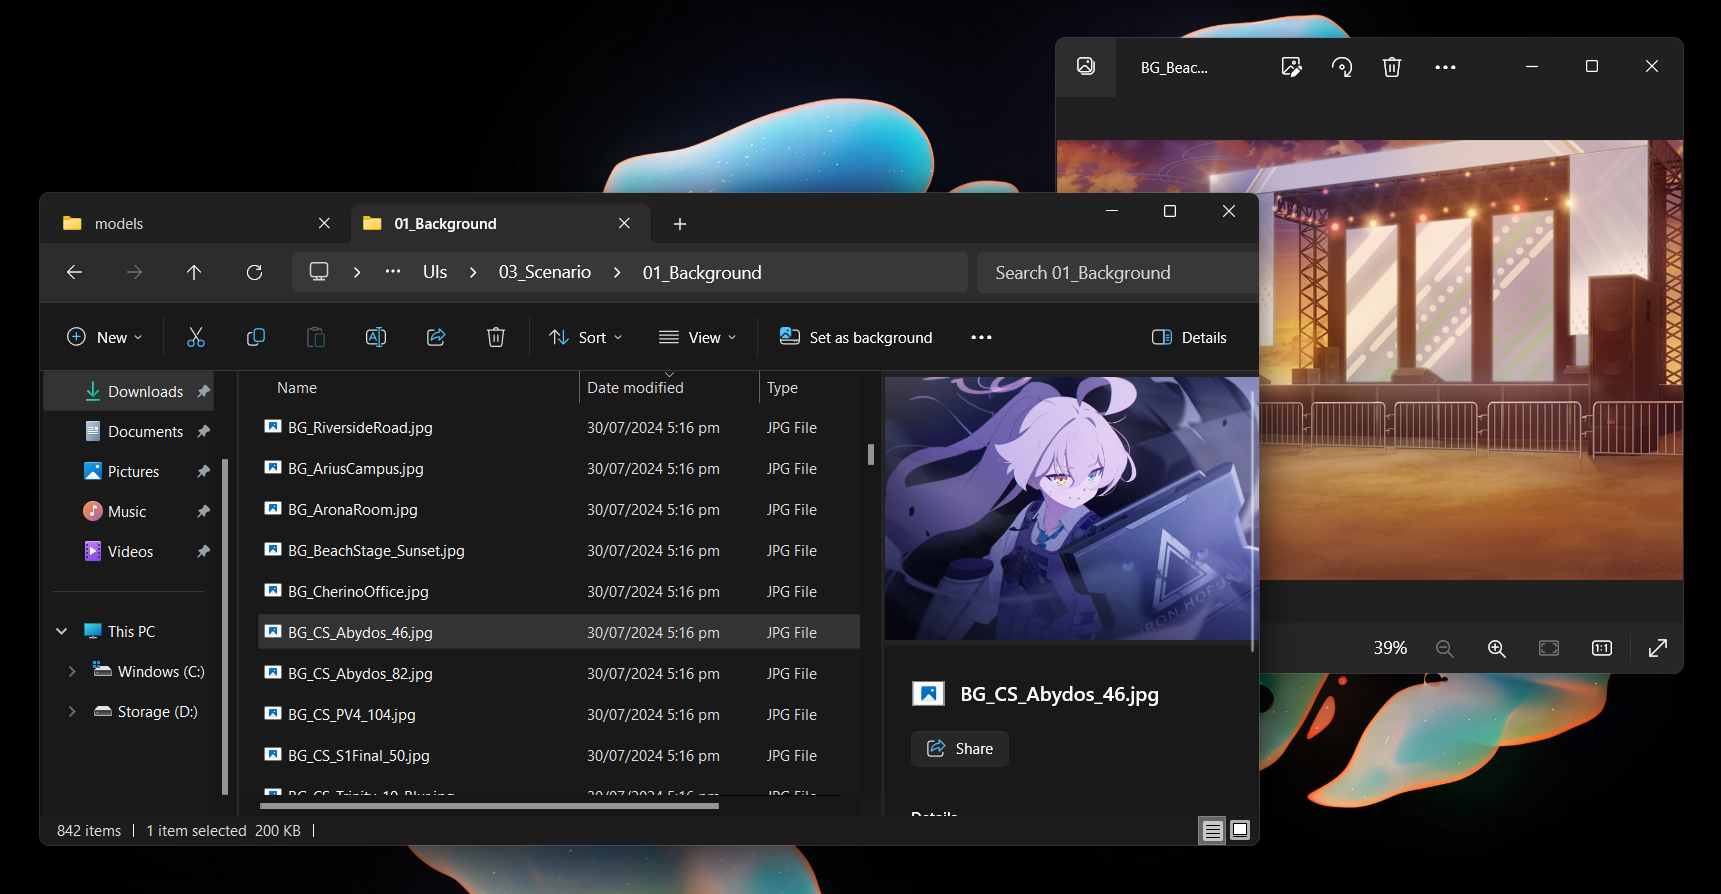
Task: Navigate to UIs in breadcrumb
Action: point(435,272)
